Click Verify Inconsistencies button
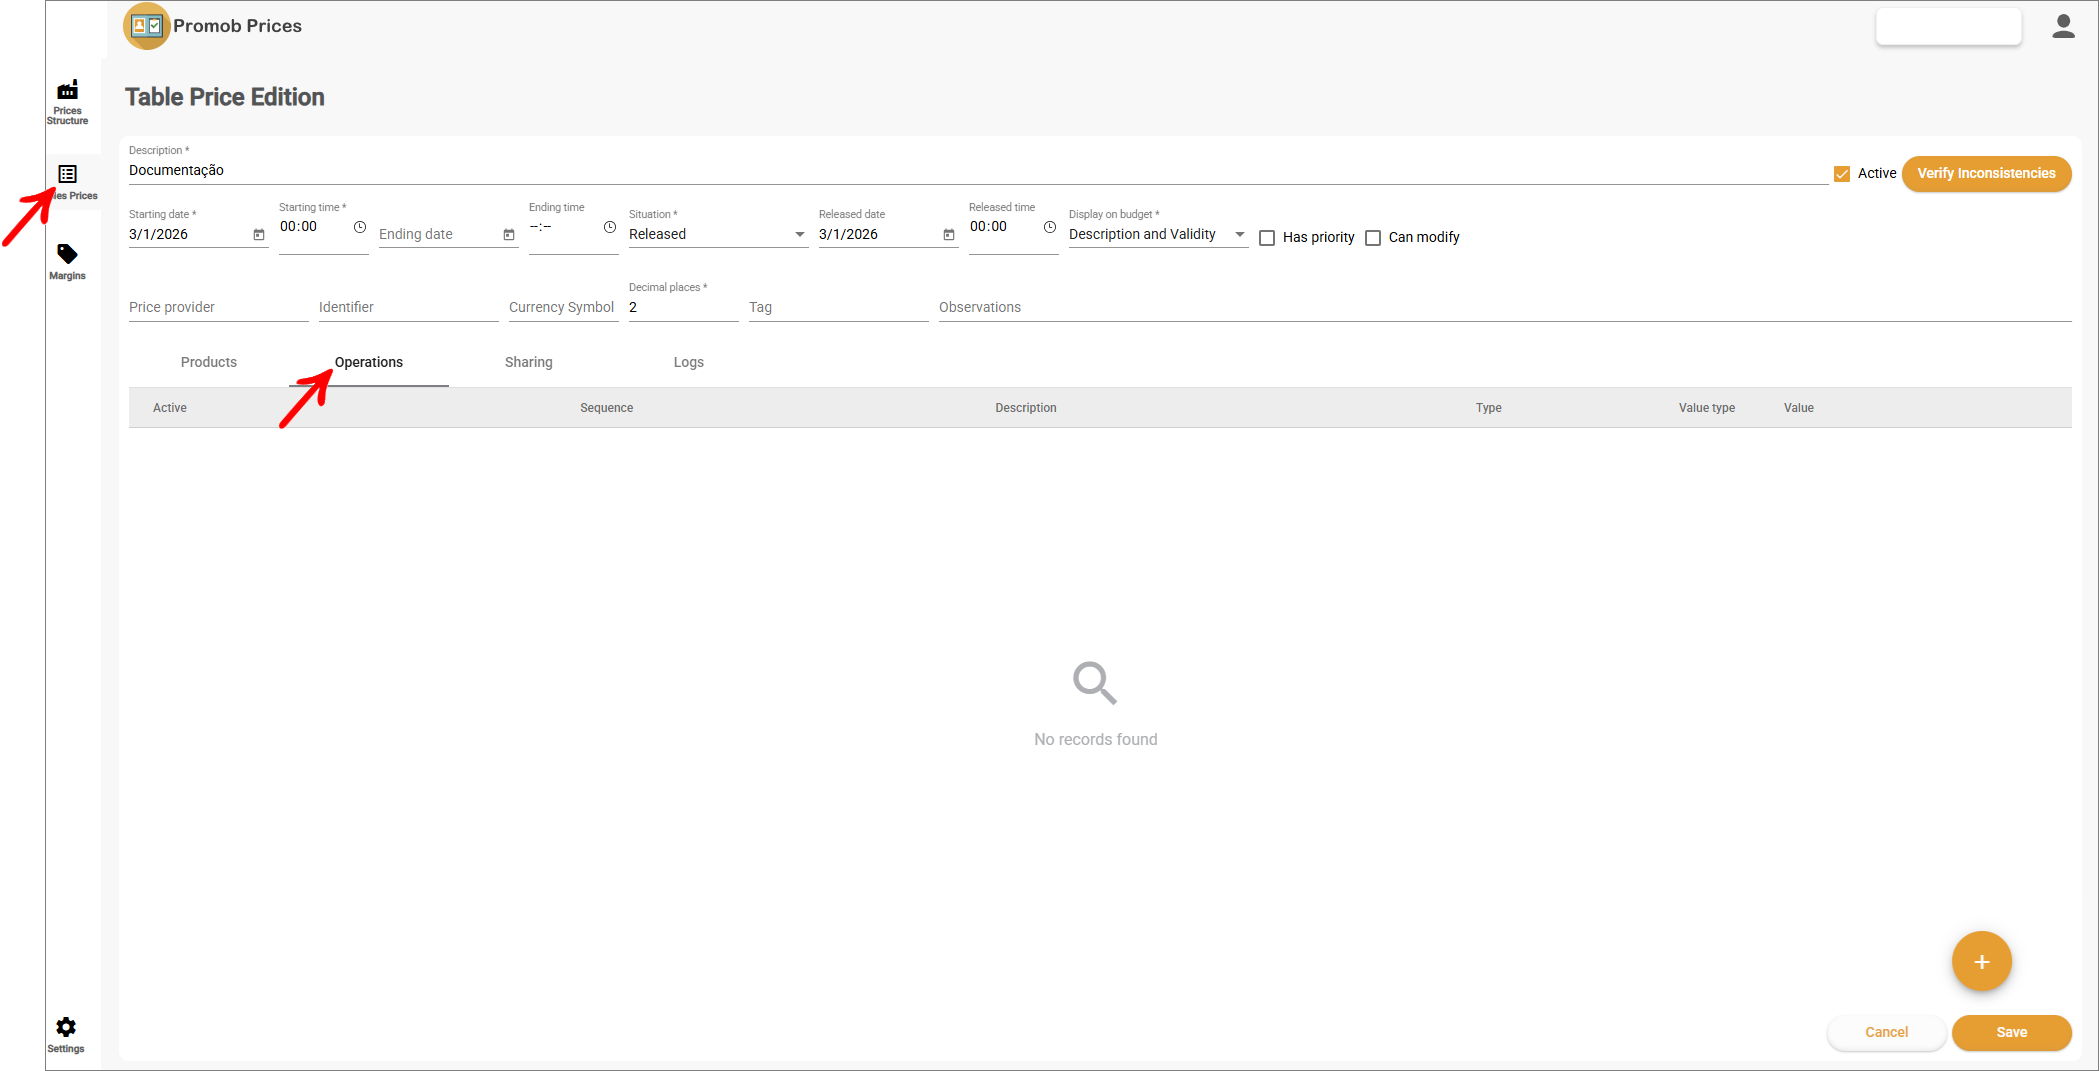This screenshot has width=2100, height=1071. point(1986,174)
